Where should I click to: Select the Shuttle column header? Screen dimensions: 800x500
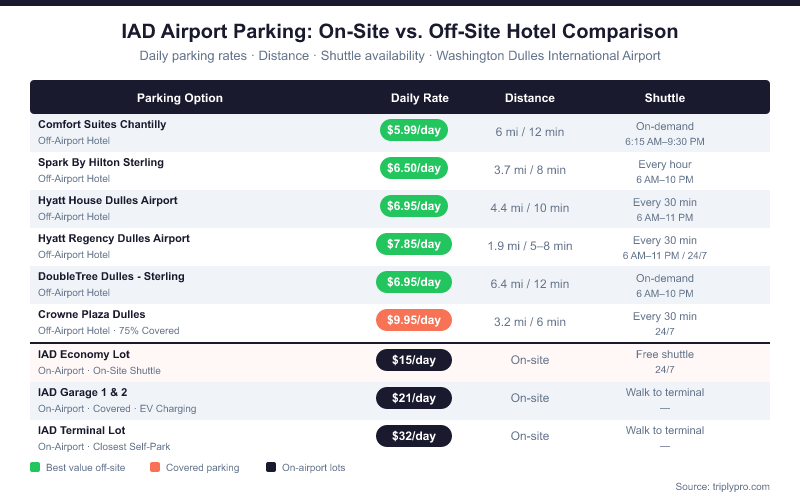point(665,98)
